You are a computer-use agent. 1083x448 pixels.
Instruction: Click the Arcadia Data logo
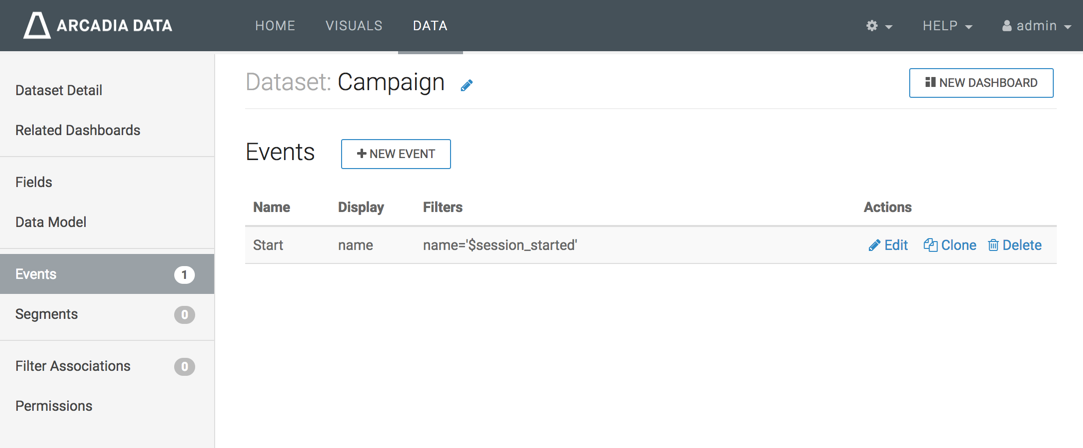pyautogui.click(x=98, y=26)
